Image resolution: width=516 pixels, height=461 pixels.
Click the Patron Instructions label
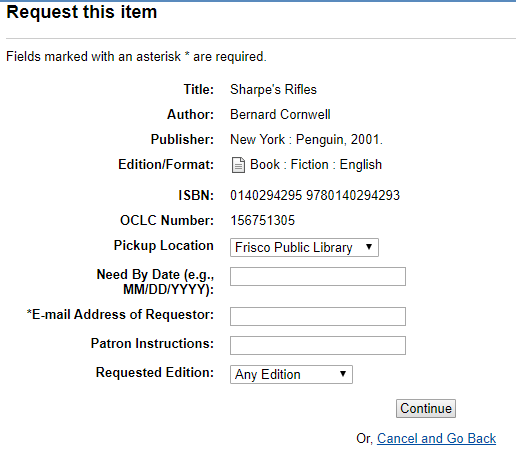(152, 343)
